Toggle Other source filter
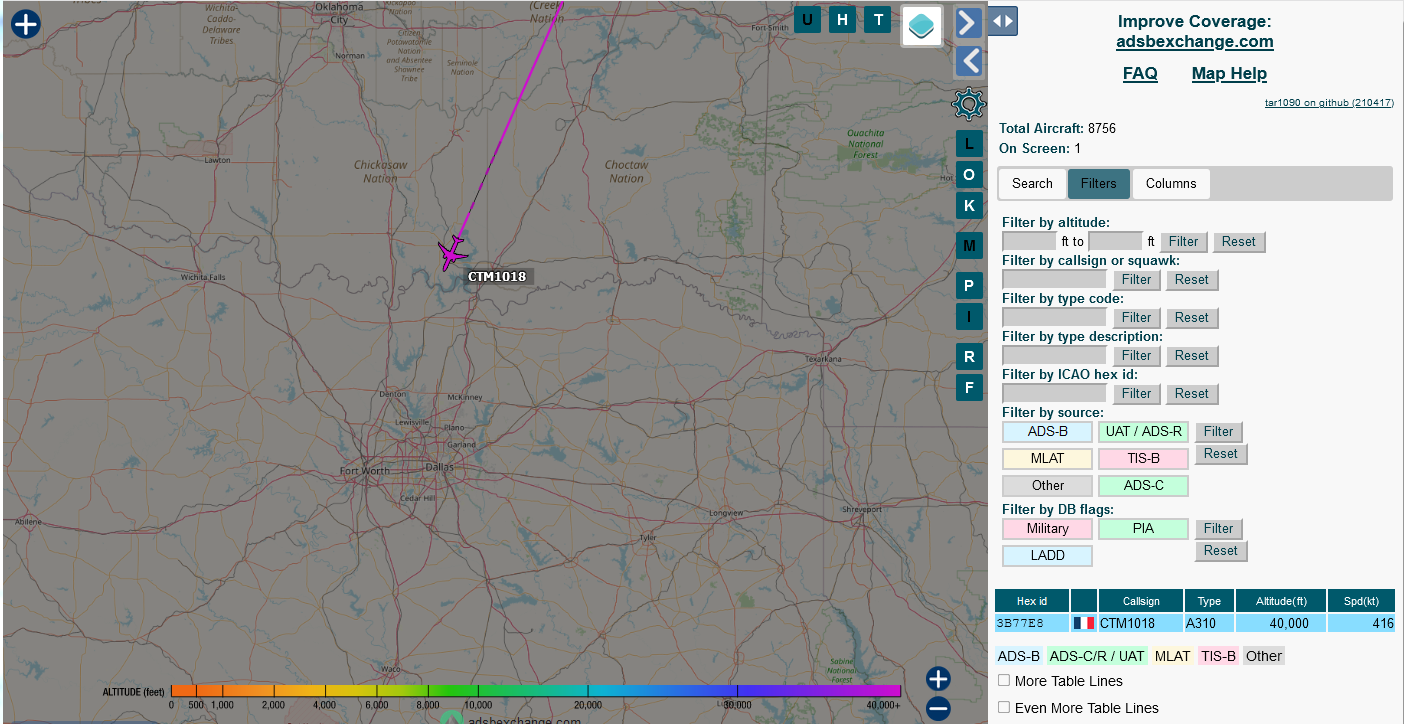Image resolution: width=1404 pixels, height=724 pixels. point(1048,486)
